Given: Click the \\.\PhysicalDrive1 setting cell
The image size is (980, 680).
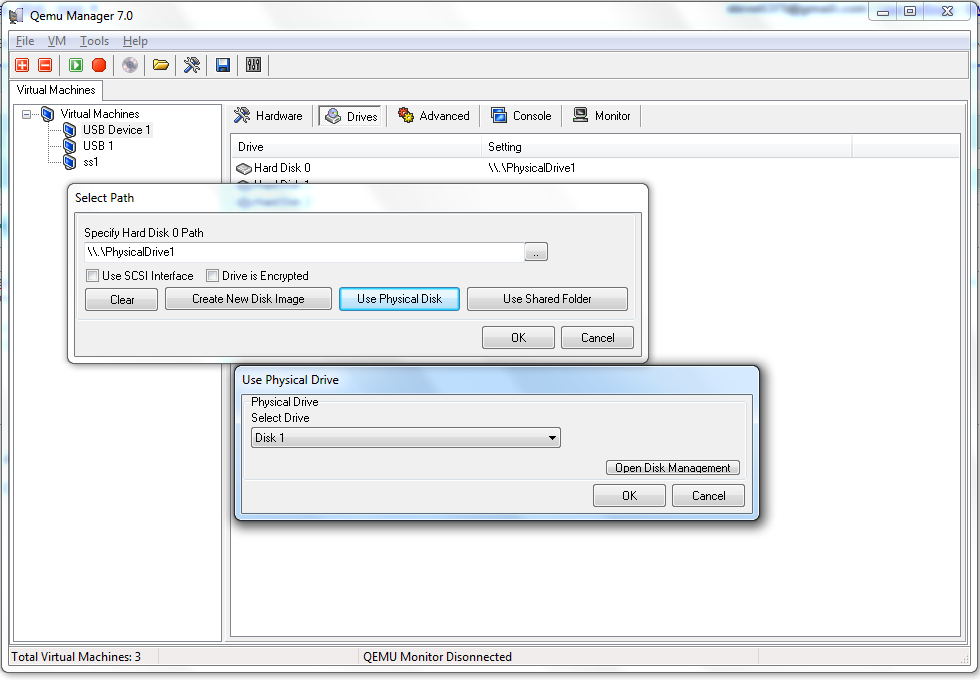Looking at the screenshot, I should tap(532, 168).
